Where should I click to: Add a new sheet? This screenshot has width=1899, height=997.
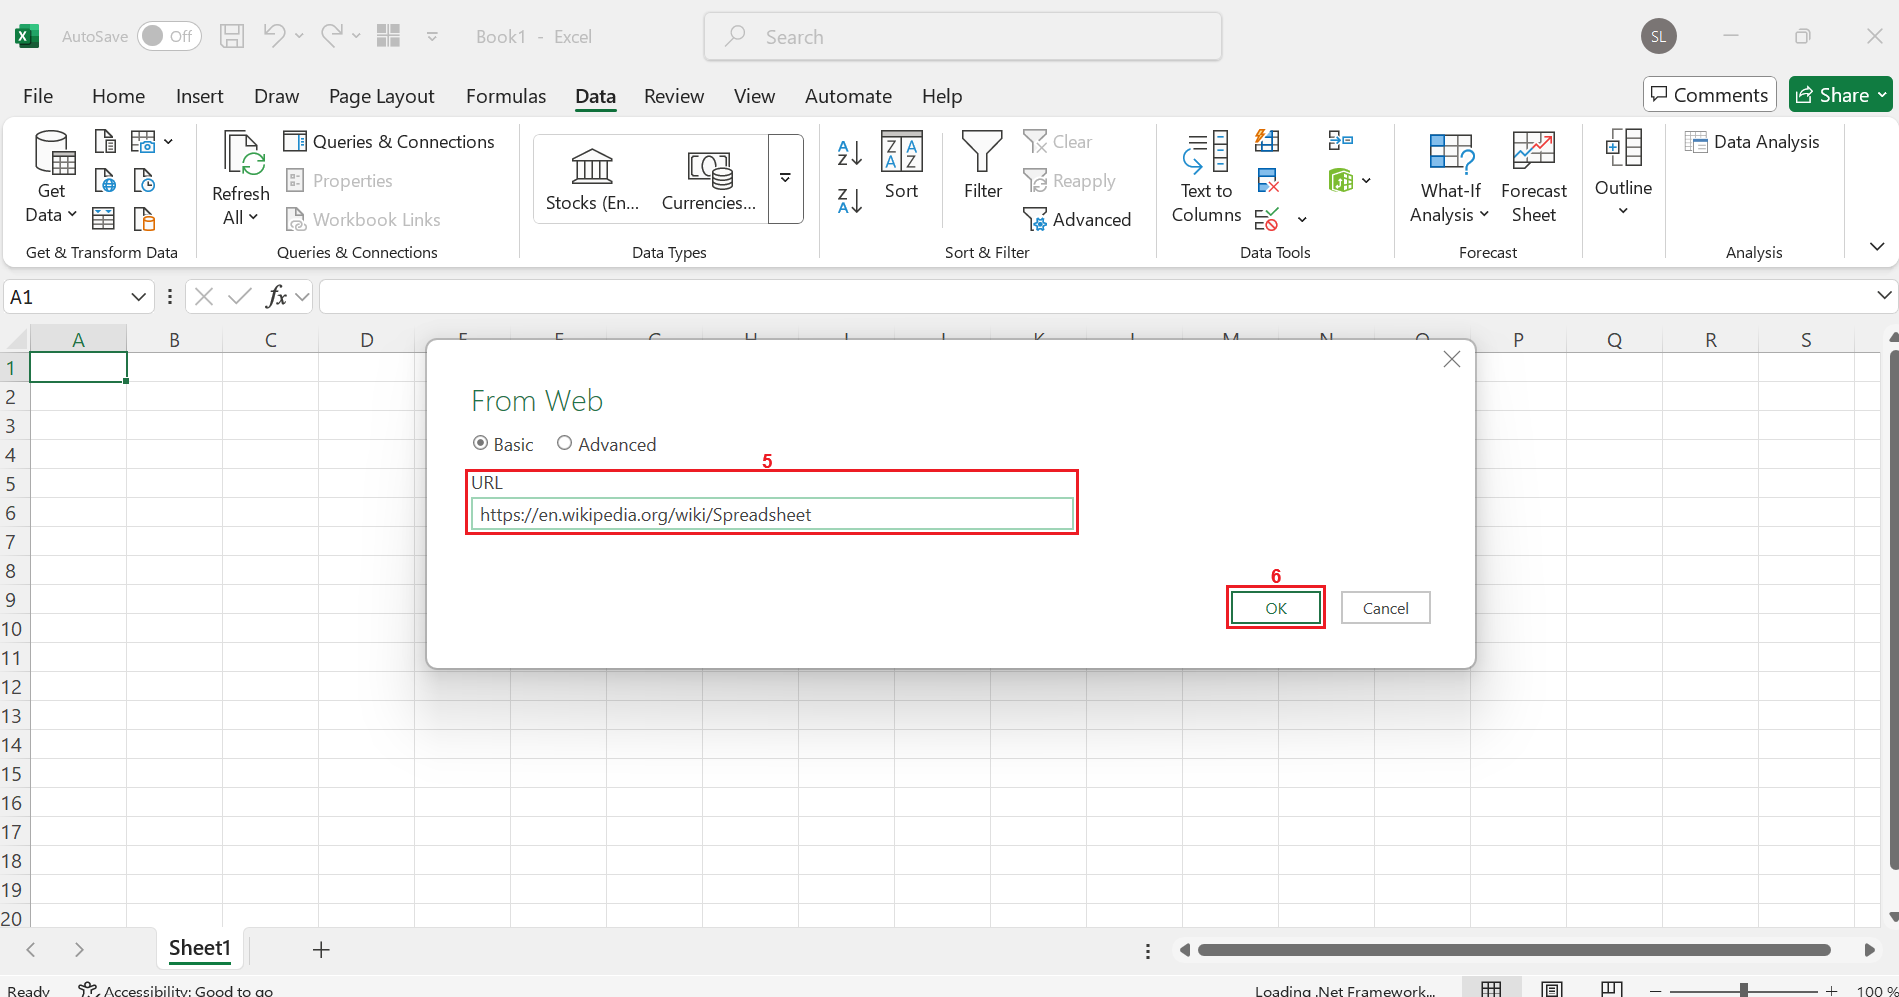click(x=321, y=949)
